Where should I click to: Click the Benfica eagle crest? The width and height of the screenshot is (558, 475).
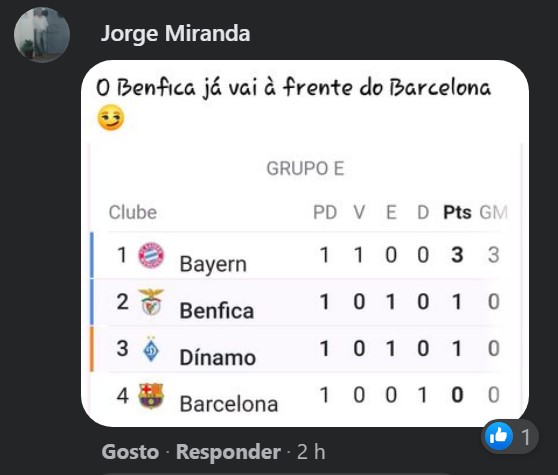pos(151,302)
